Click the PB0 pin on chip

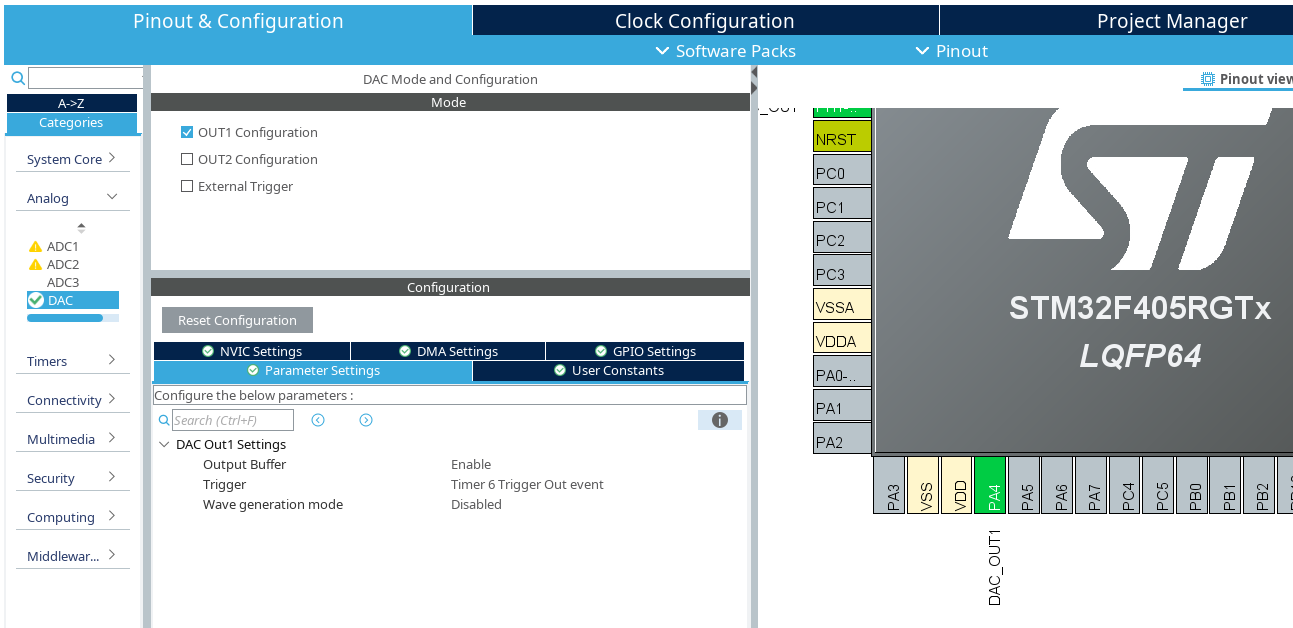click(x=1191, y=486)
